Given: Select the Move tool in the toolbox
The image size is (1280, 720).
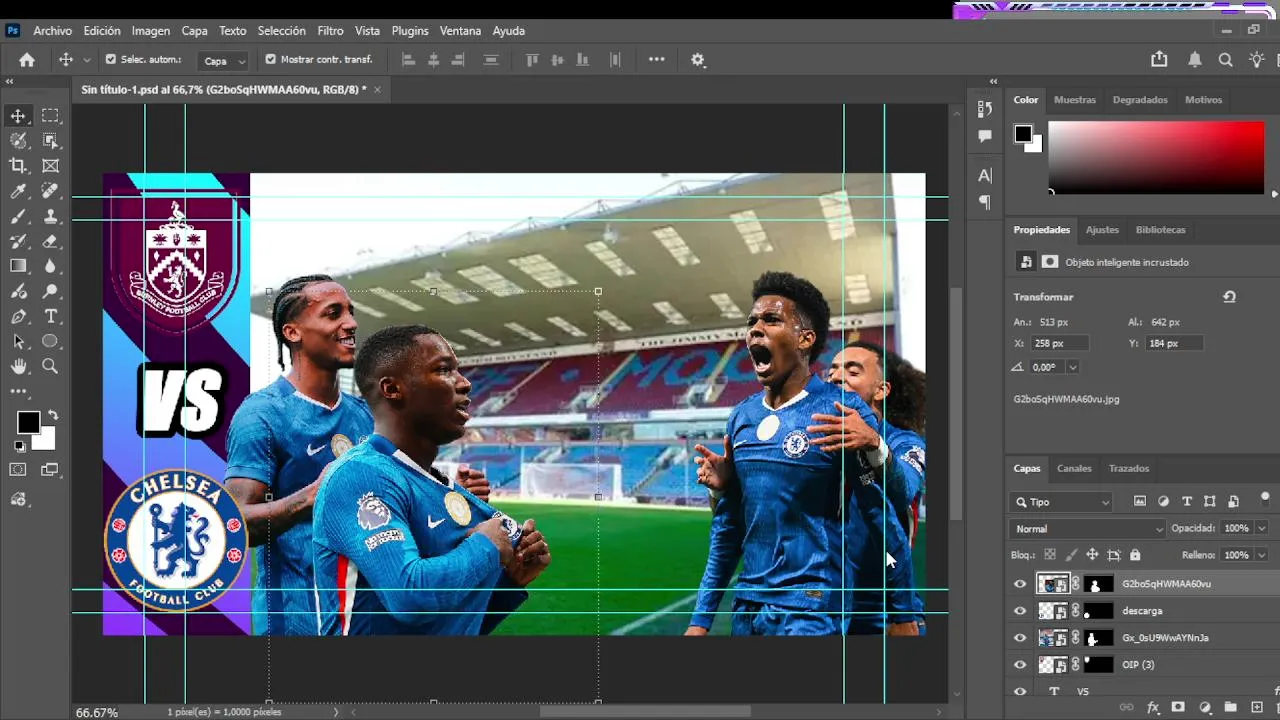Looking at the screenshot, I should coord(18,116).
